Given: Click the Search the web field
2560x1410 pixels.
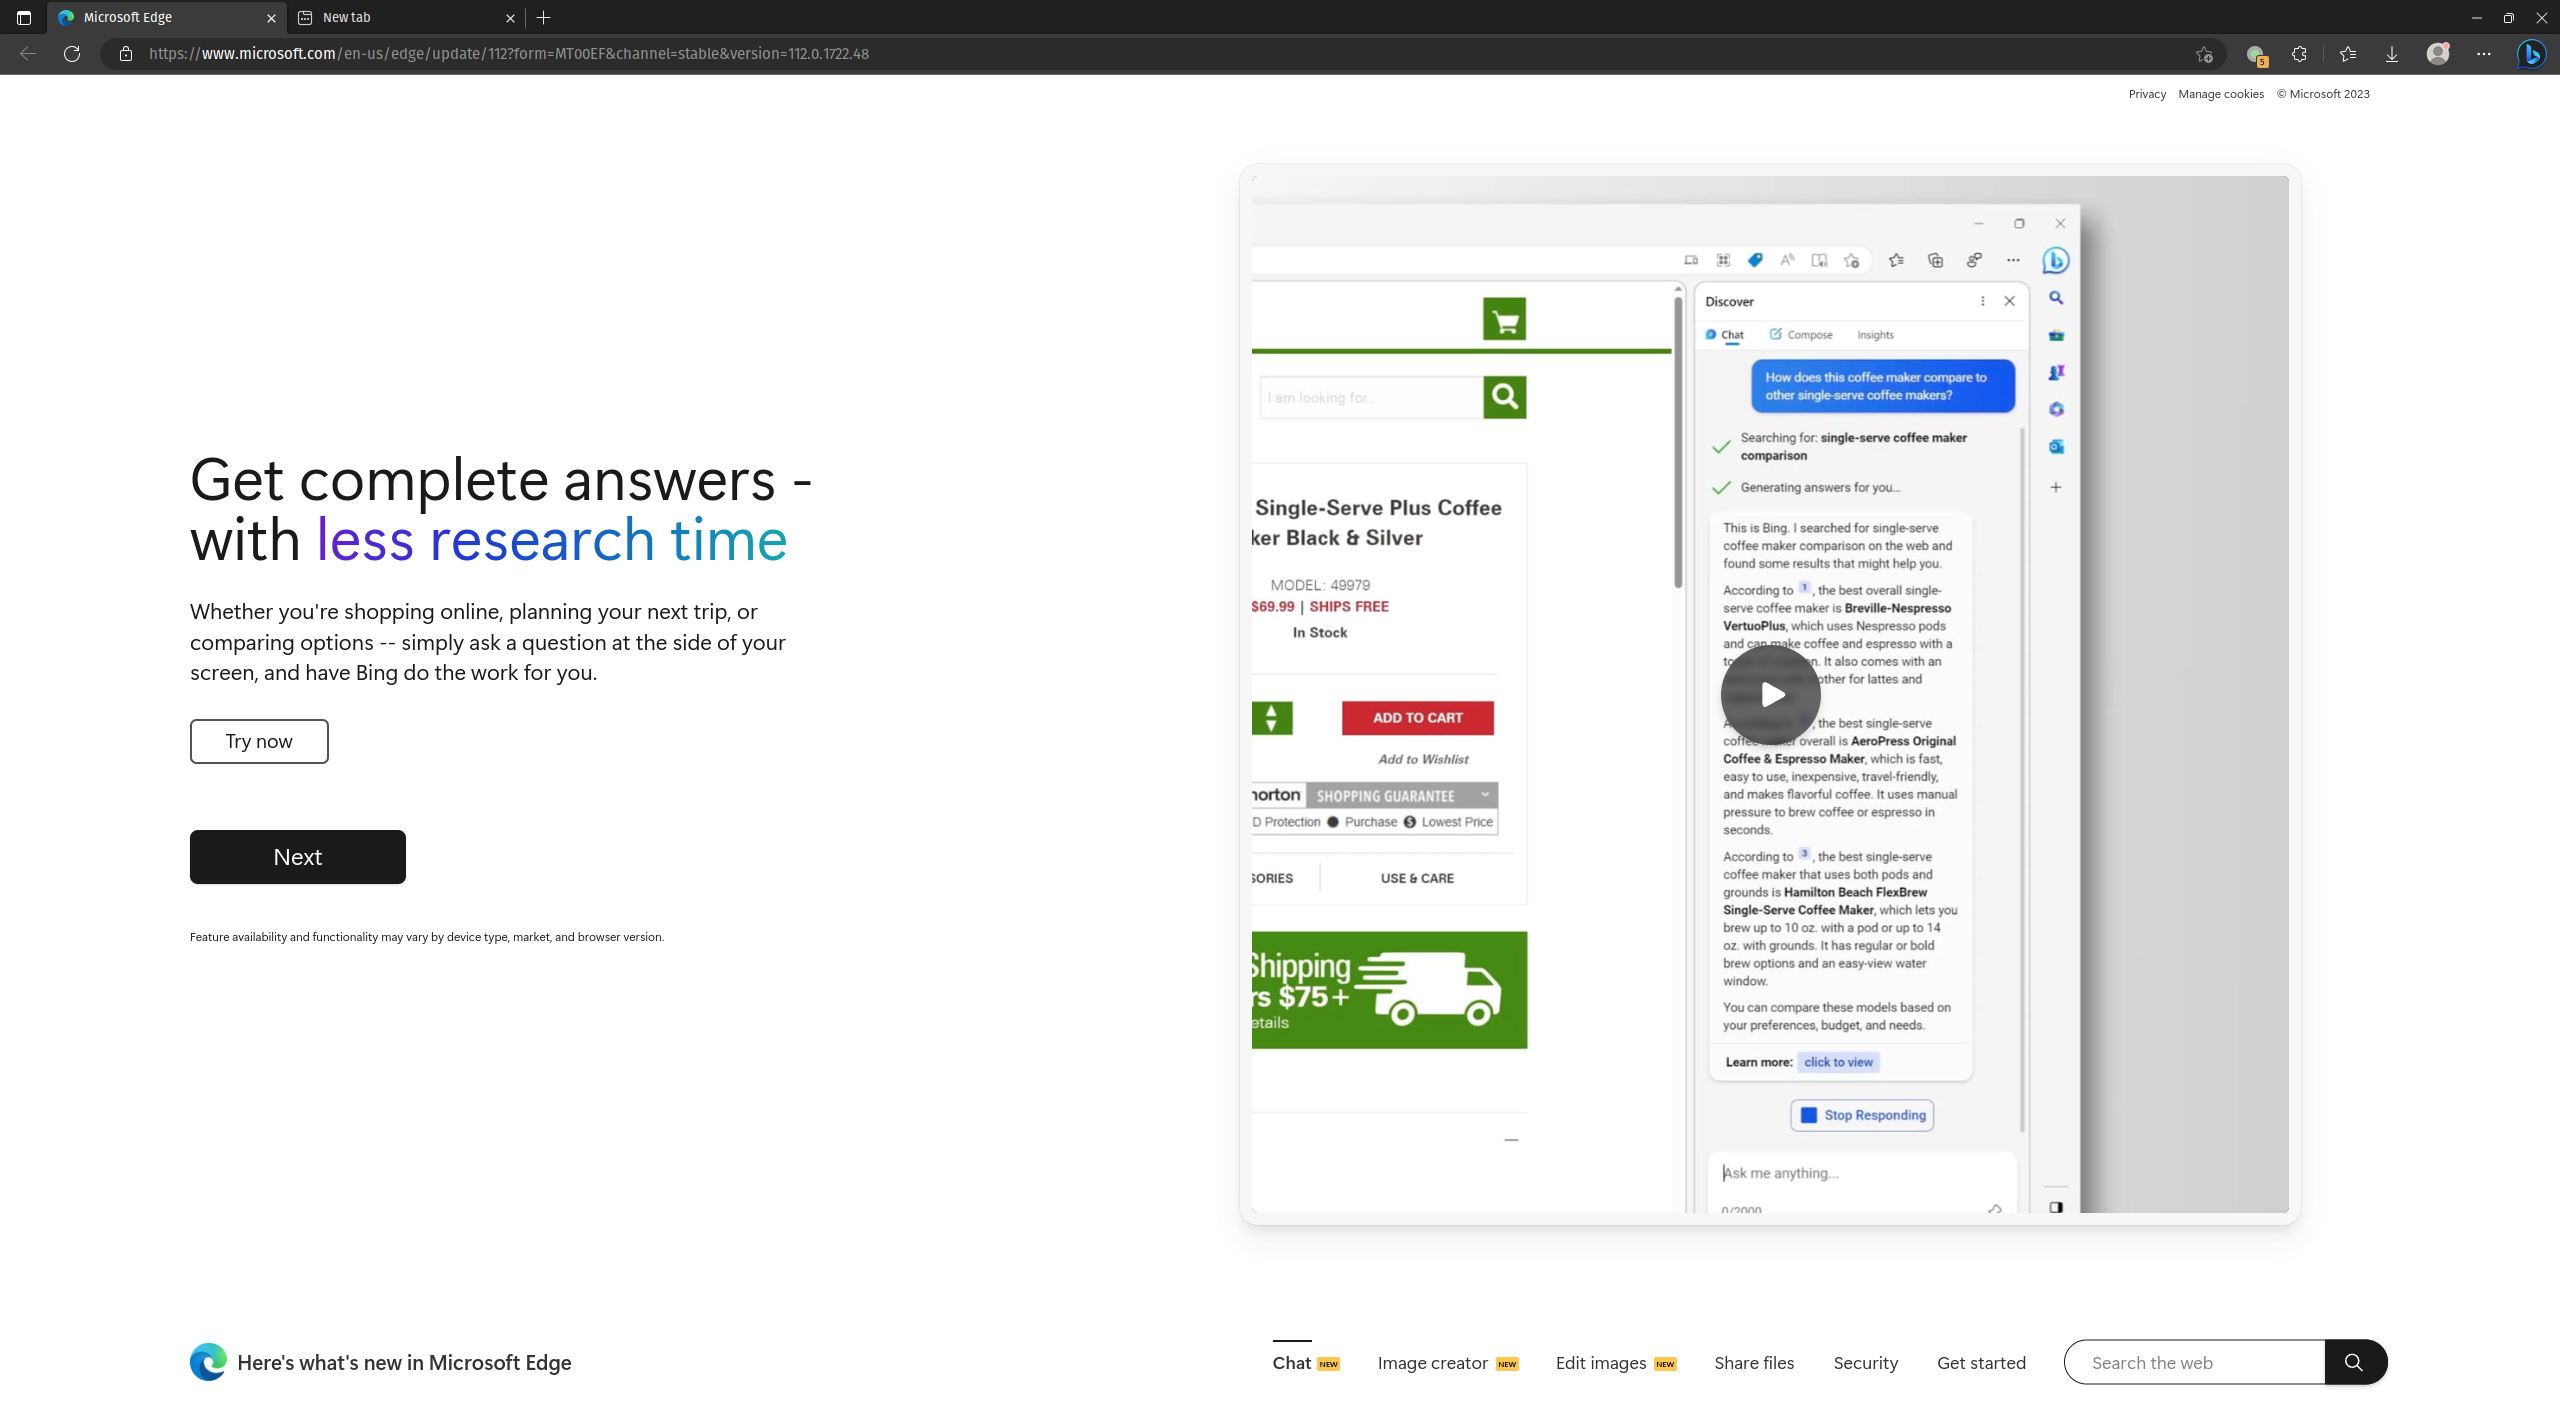Looking at the screenshot, I should [x=2194, y=1362].
